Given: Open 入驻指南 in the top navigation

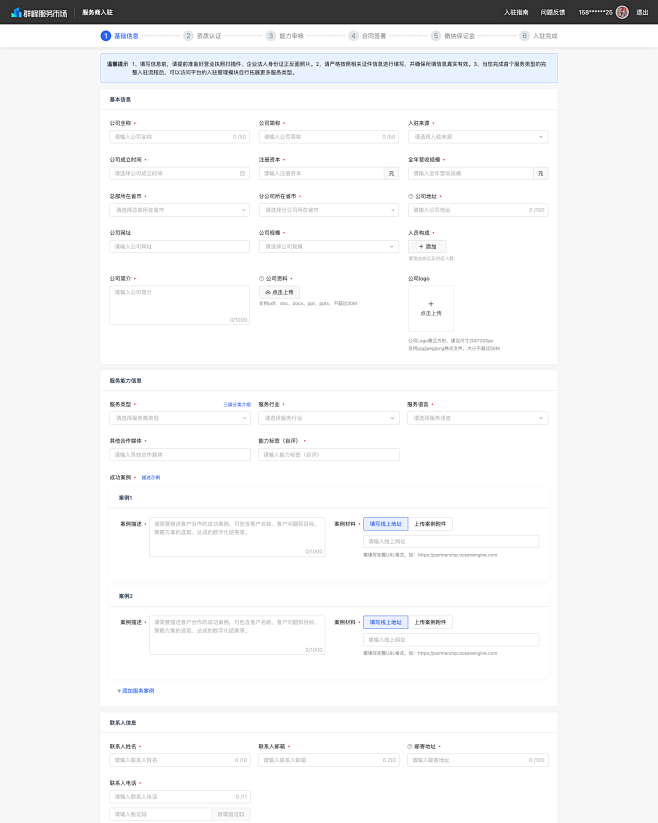Looking at the screenshot, I should pos(516,12).
